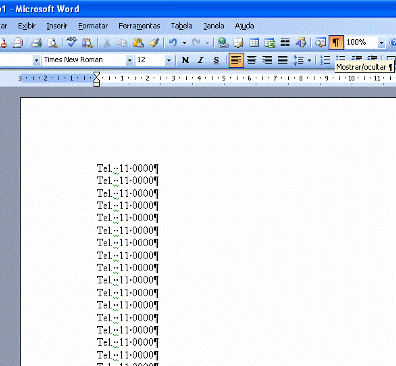Click the insert table icon
This screenshot has width=396, height=366.
pos(254,43)
